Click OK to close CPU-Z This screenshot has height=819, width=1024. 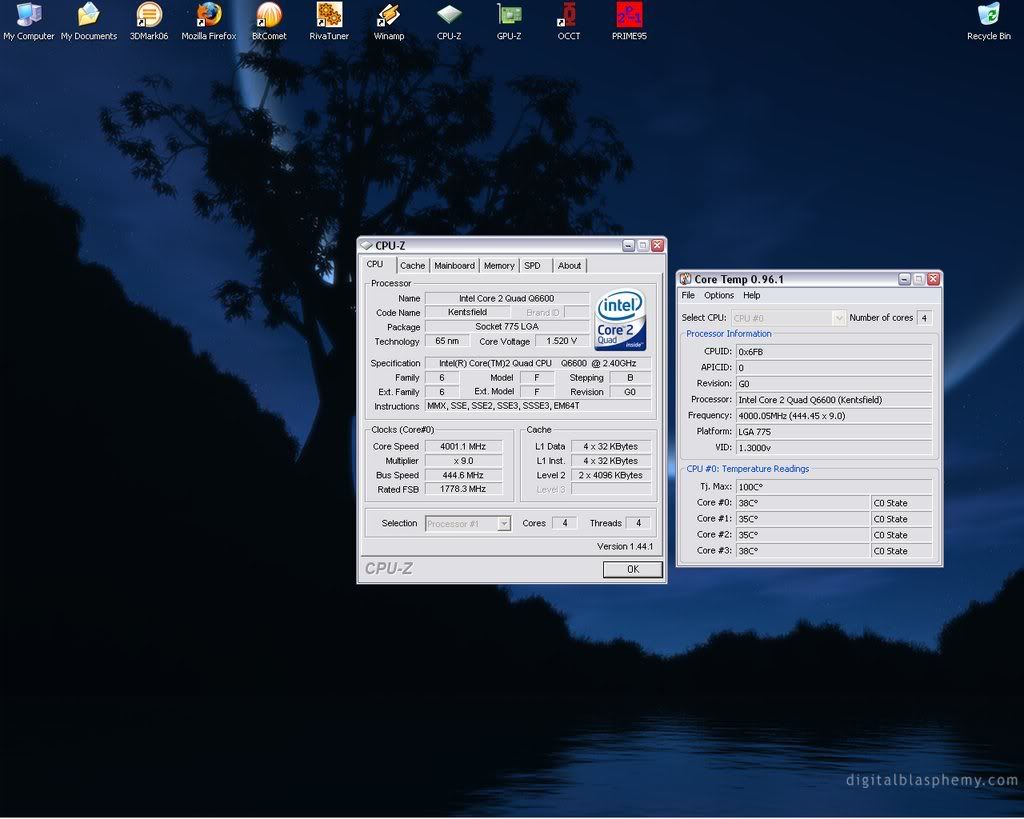click(633, 568)
